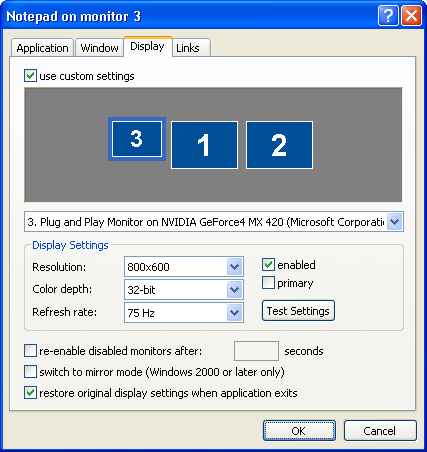Screen dimensions: 427x452
Task: Switch to the Application tab
Action: pos(42,48)
